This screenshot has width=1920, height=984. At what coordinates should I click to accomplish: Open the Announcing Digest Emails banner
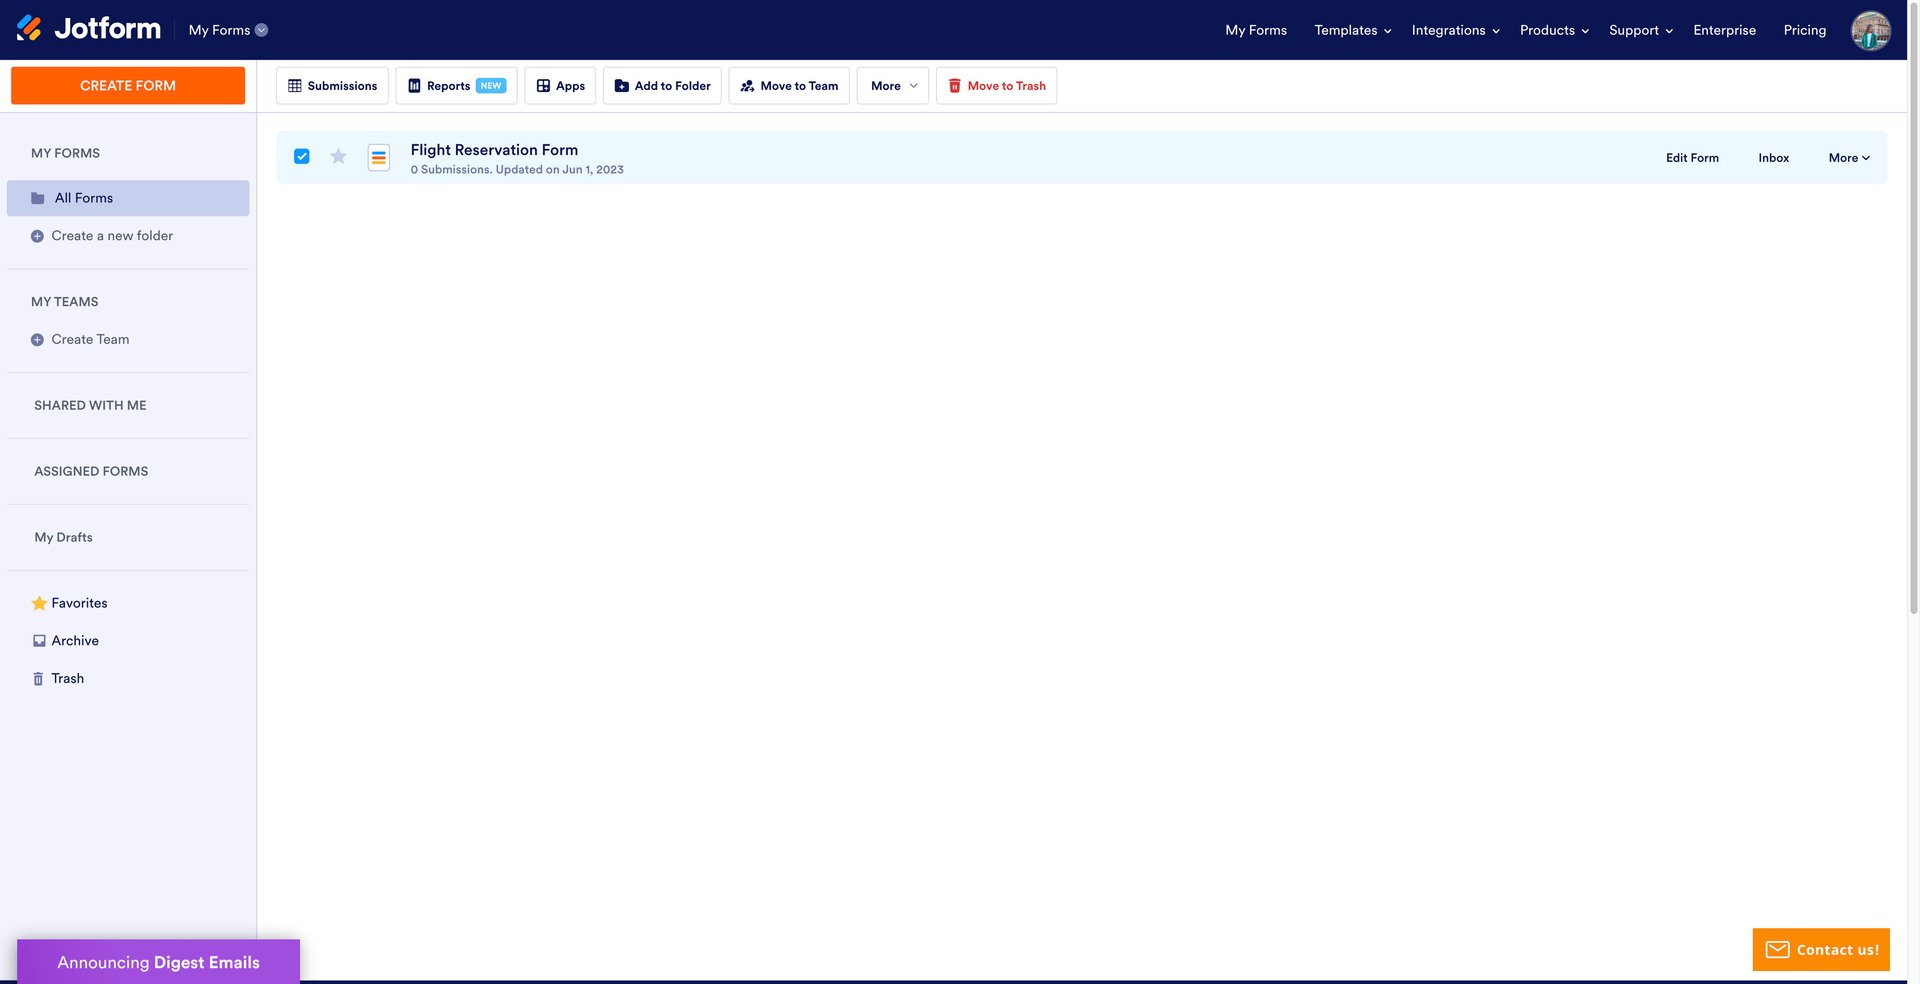point(158,962)
